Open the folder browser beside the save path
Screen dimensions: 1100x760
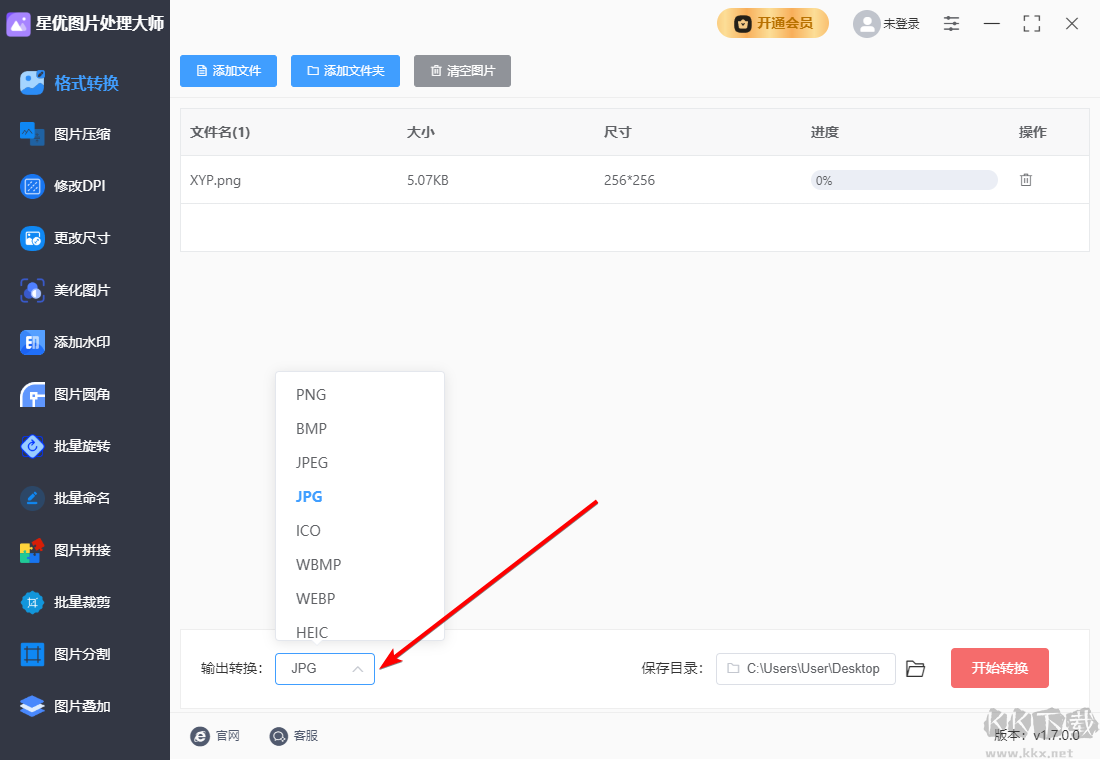(x=915, y=668)
